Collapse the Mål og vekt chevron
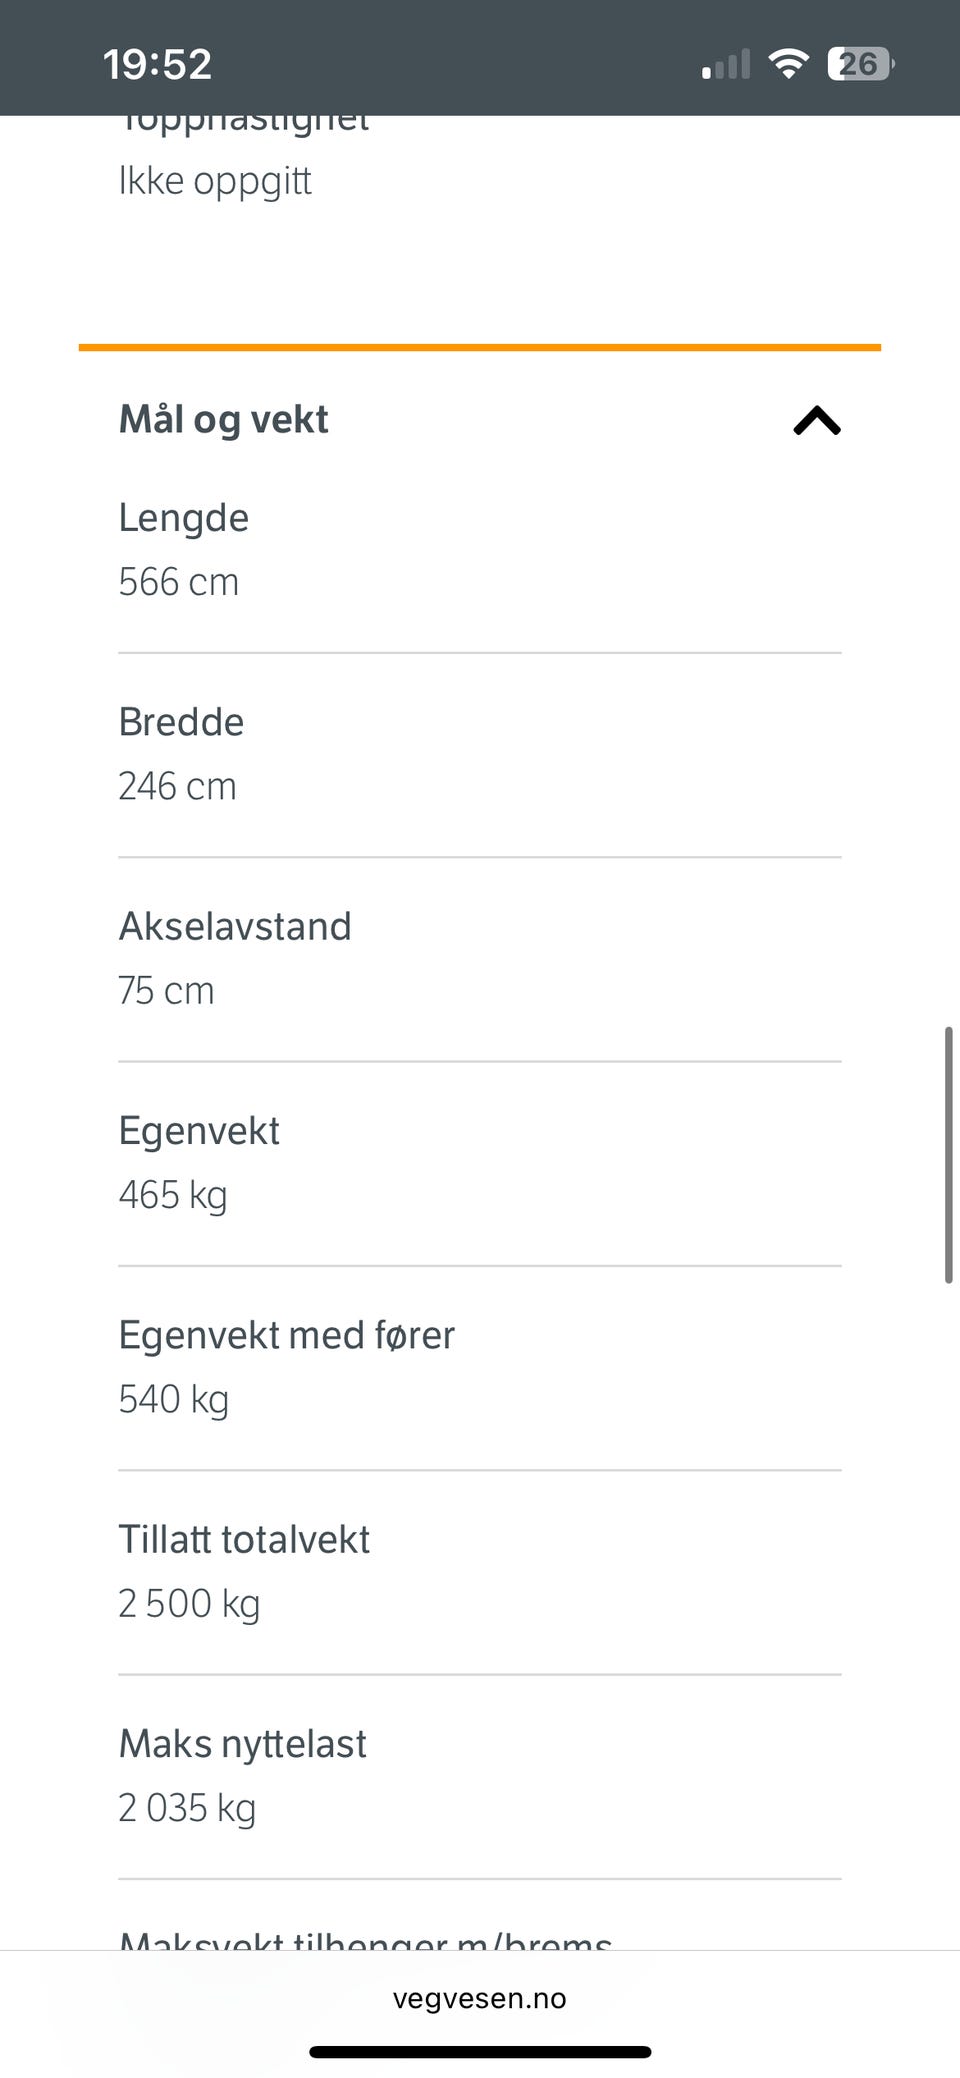Image resolution: width=960 pixels, height=2078 pixels. coord(816,421)
